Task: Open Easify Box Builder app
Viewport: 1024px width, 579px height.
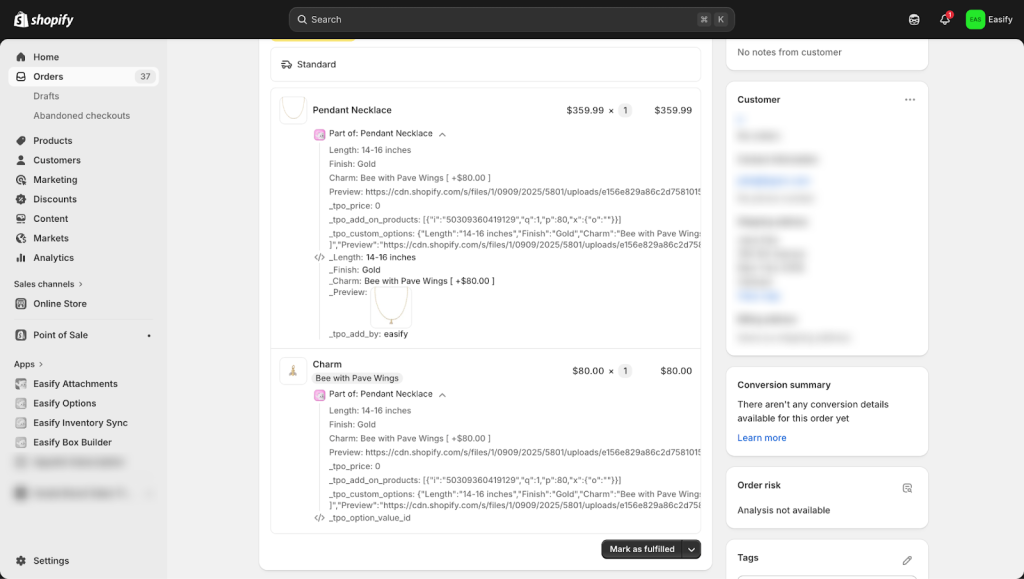Action: (72, 442)
